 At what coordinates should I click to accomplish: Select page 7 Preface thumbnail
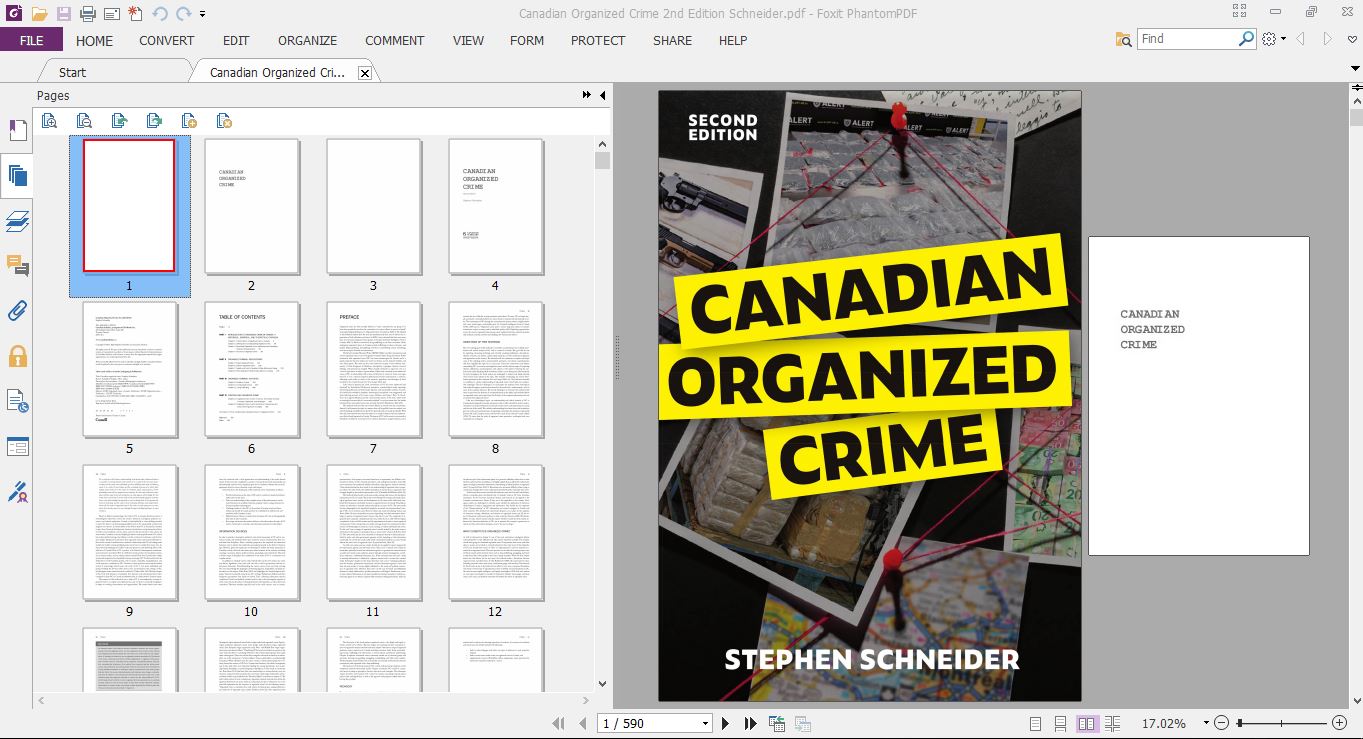point(373,369)
